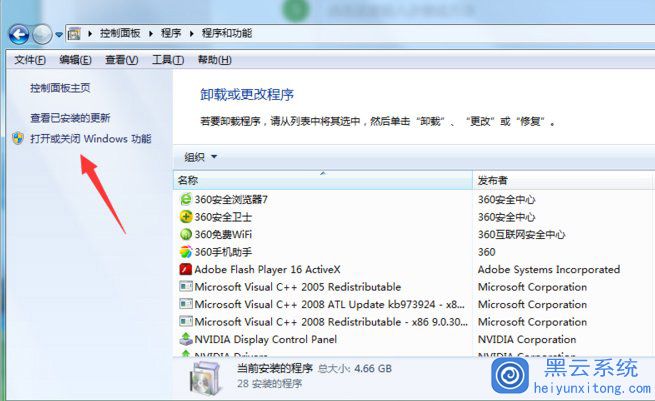Click the 卸载或更改程序 heading

(247, 95)
